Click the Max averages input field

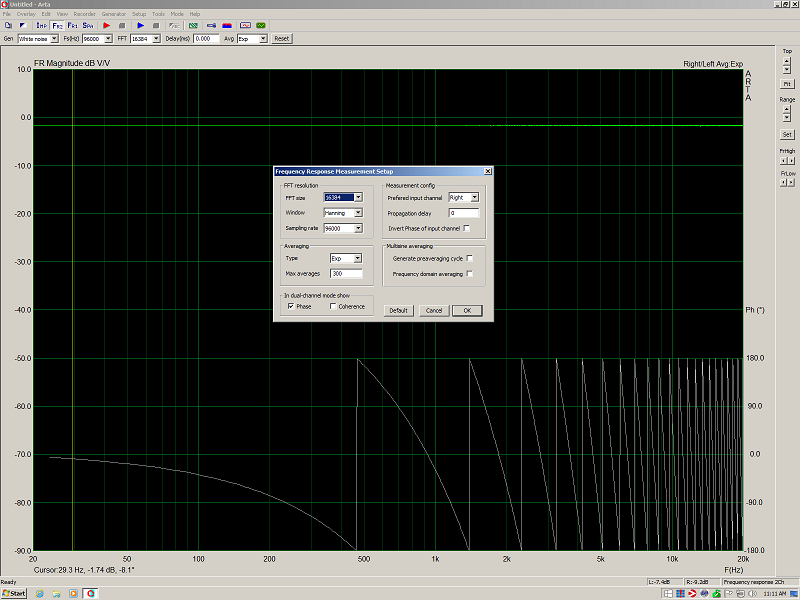[346, 273]
